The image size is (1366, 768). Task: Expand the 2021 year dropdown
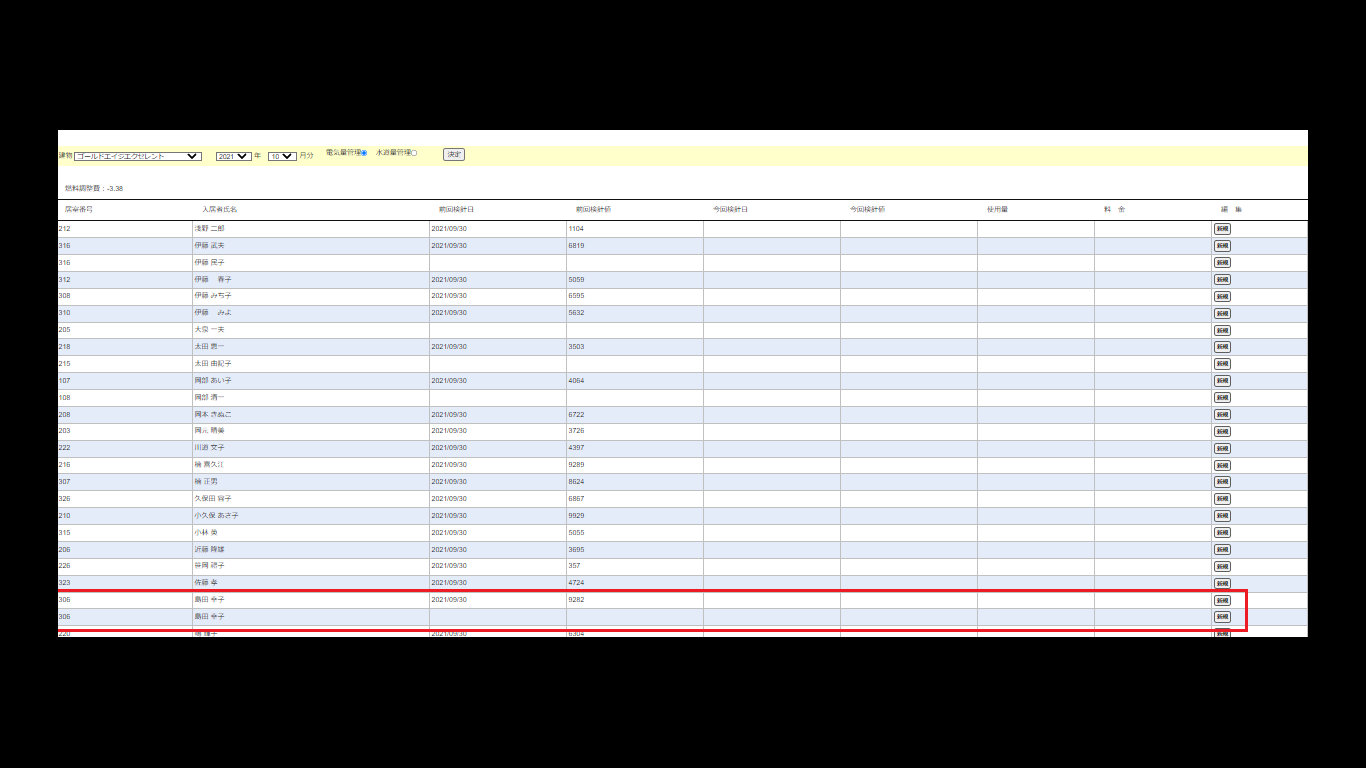(234, 156)
